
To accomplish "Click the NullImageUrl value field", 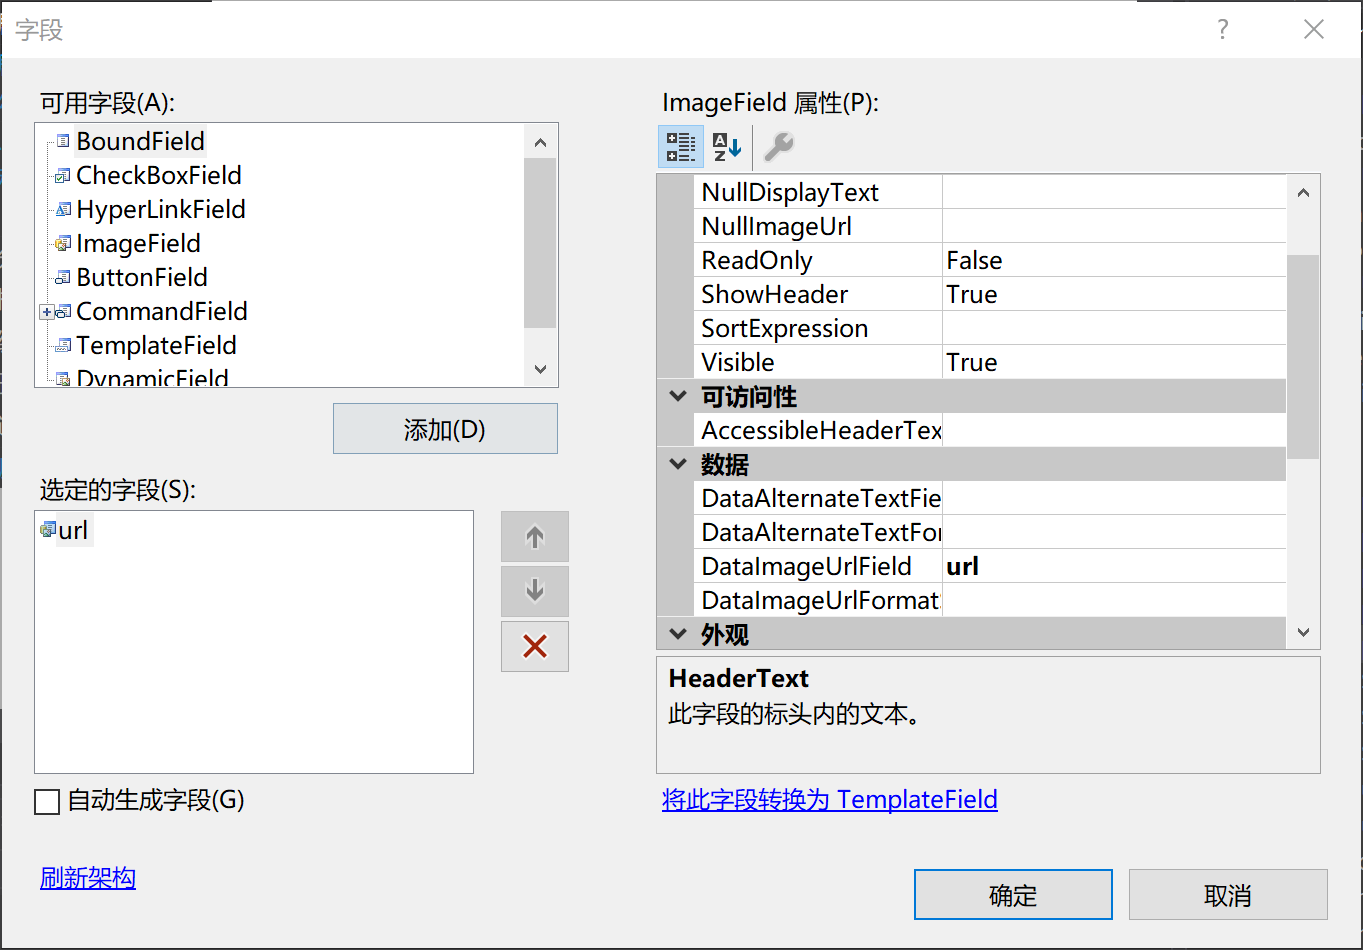I will pos(1114,226).
